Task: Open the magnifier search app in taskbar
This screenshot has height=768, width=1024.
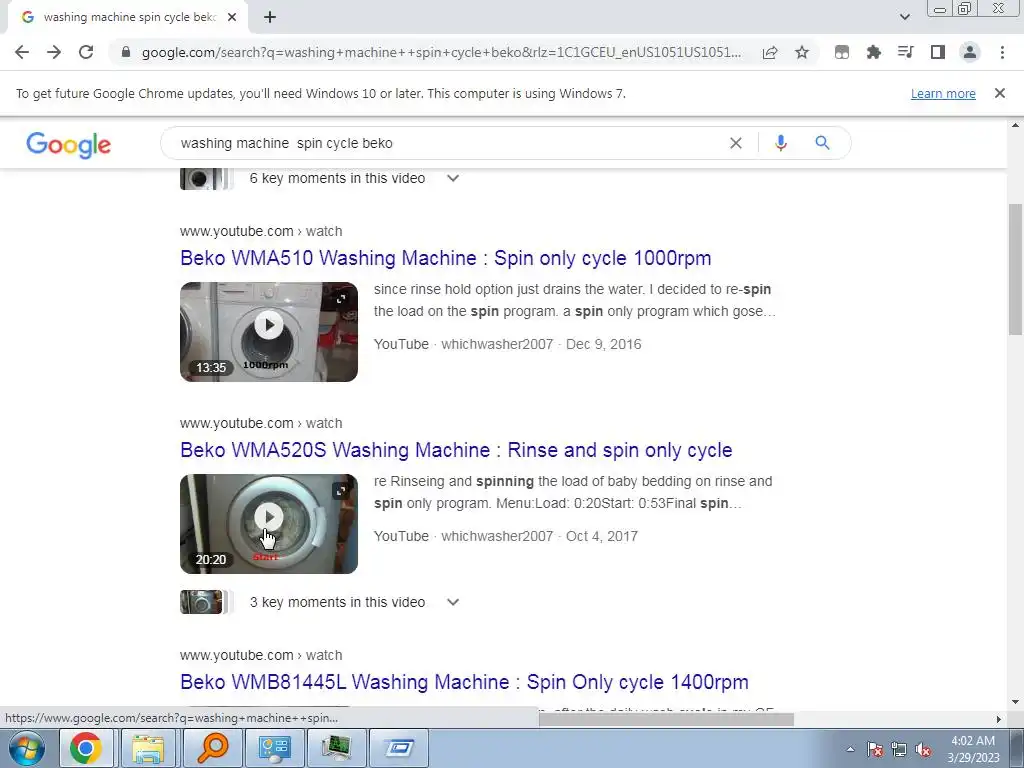Action: [210, 748]
